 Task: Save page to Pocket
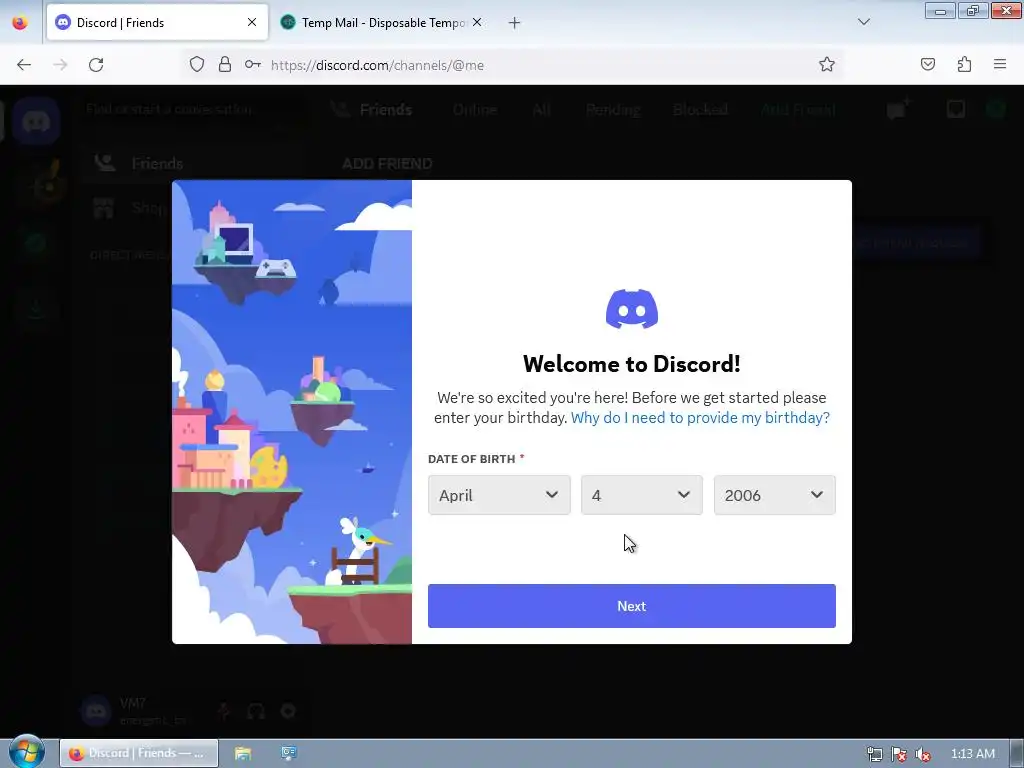pyautogui.click(x=927, y=65)
